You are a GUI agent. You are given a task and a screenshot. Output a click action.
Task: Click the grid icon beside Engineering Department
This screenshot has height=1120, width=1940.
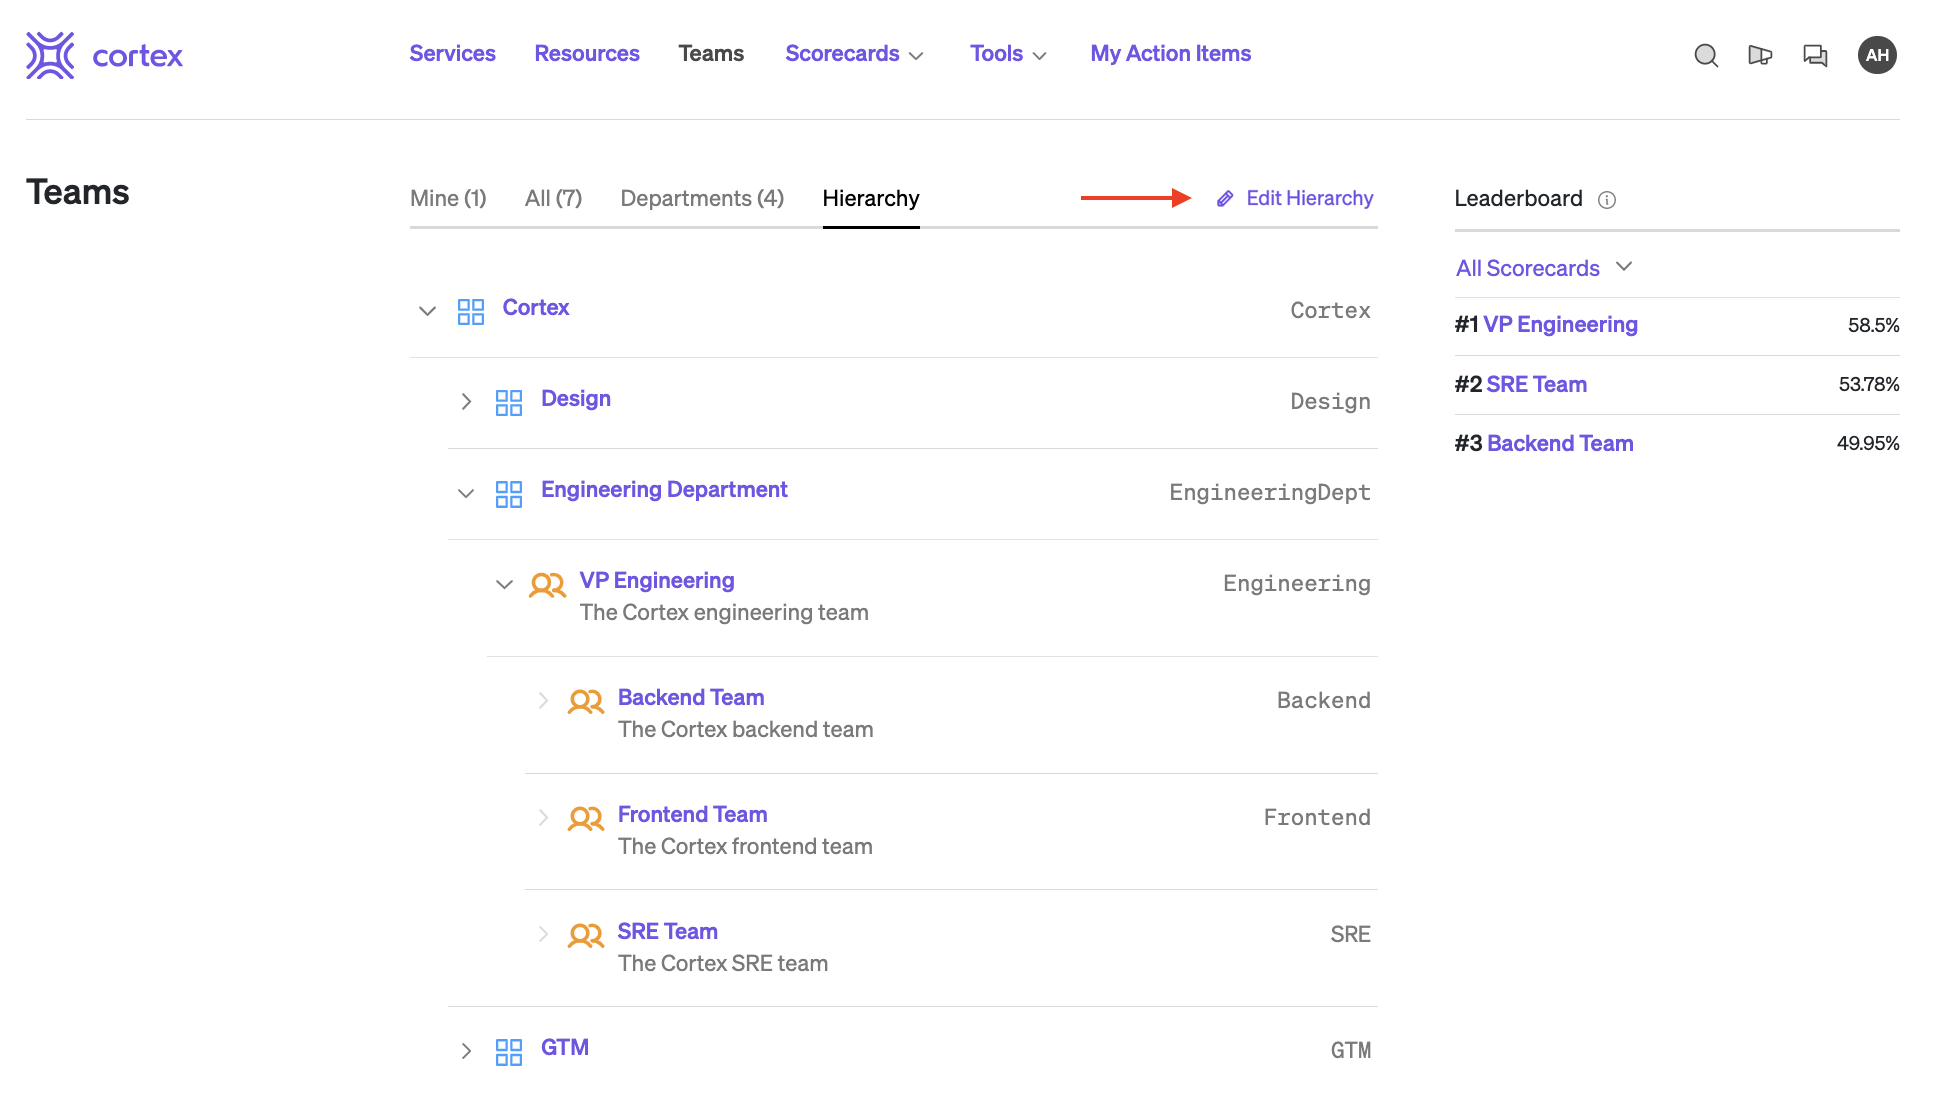point(509,493)
